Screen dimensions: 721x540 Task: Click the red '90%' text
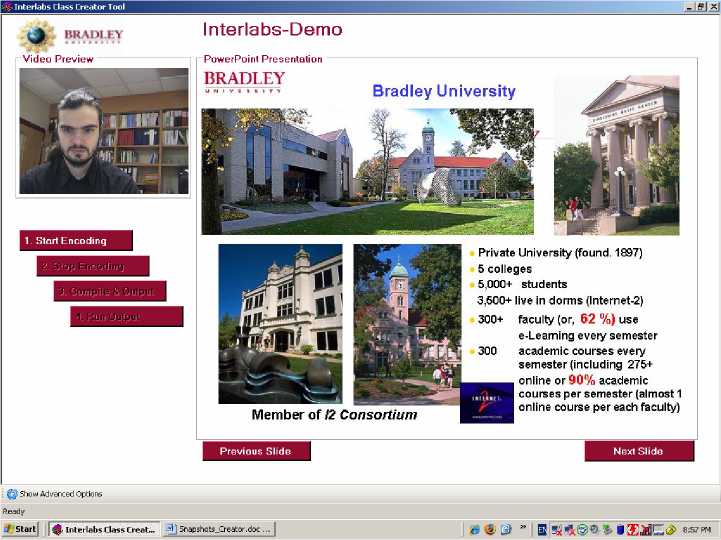click(x=582, y=380)
